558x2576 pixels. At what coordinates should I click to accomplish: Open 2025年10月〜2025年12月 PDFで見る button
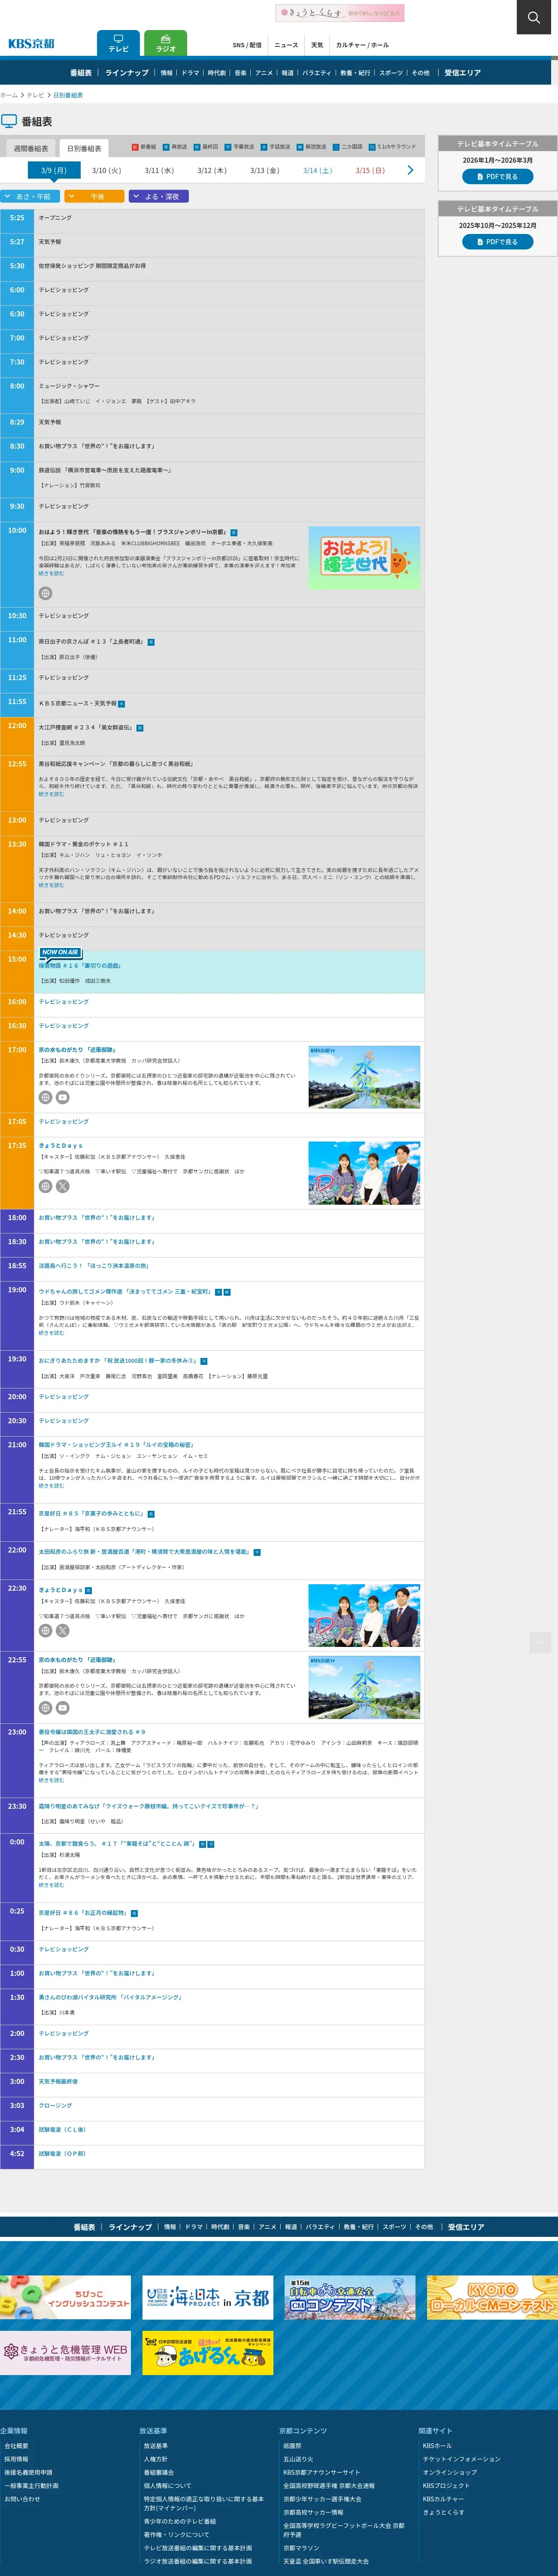pos(497,242)
